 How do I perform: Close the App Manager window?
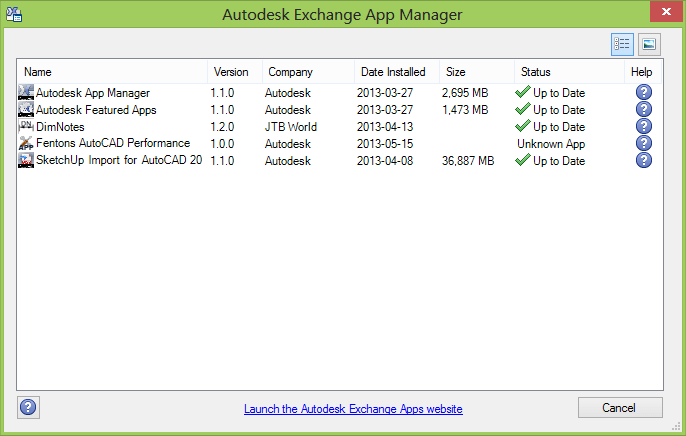coord(666,11)
